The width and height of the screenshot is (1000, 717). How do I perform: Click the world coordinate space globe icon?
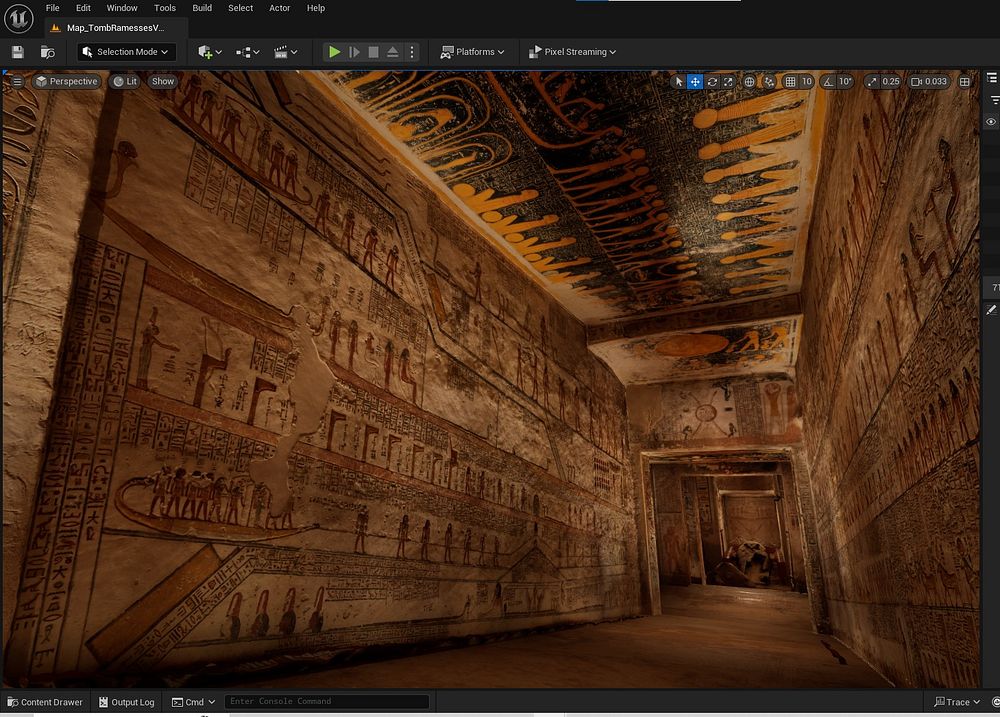pos(750,82)
